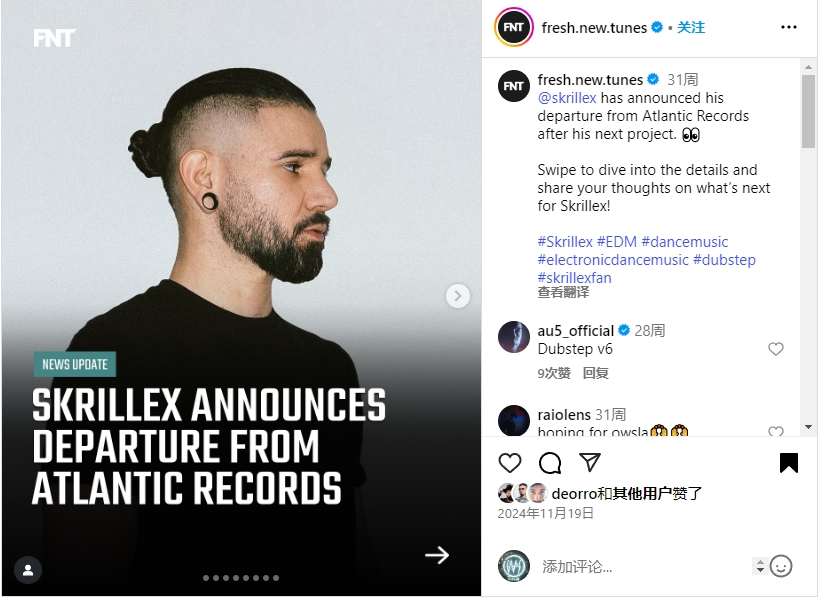
Task: Follow fresh.new.tunes with the 关注 button
Action: point(691,27)
